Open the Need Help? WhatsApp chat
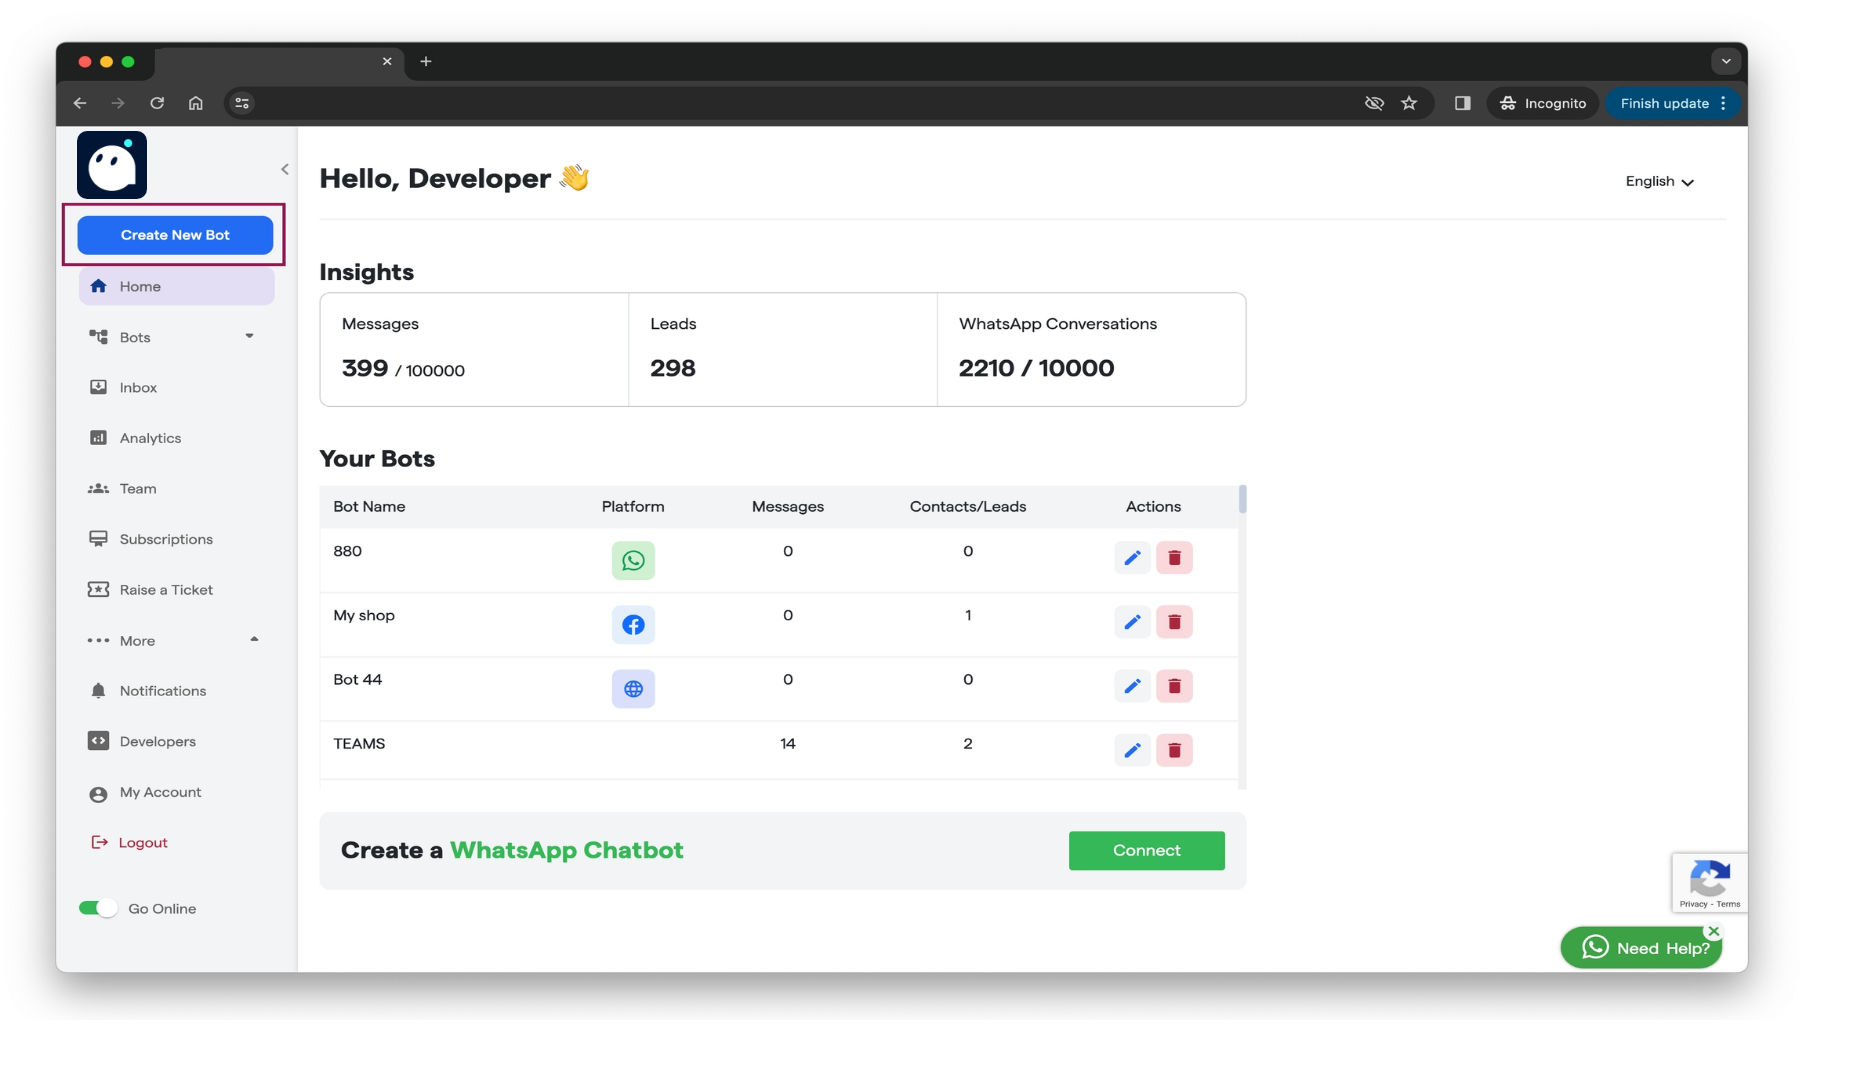 1641,948
